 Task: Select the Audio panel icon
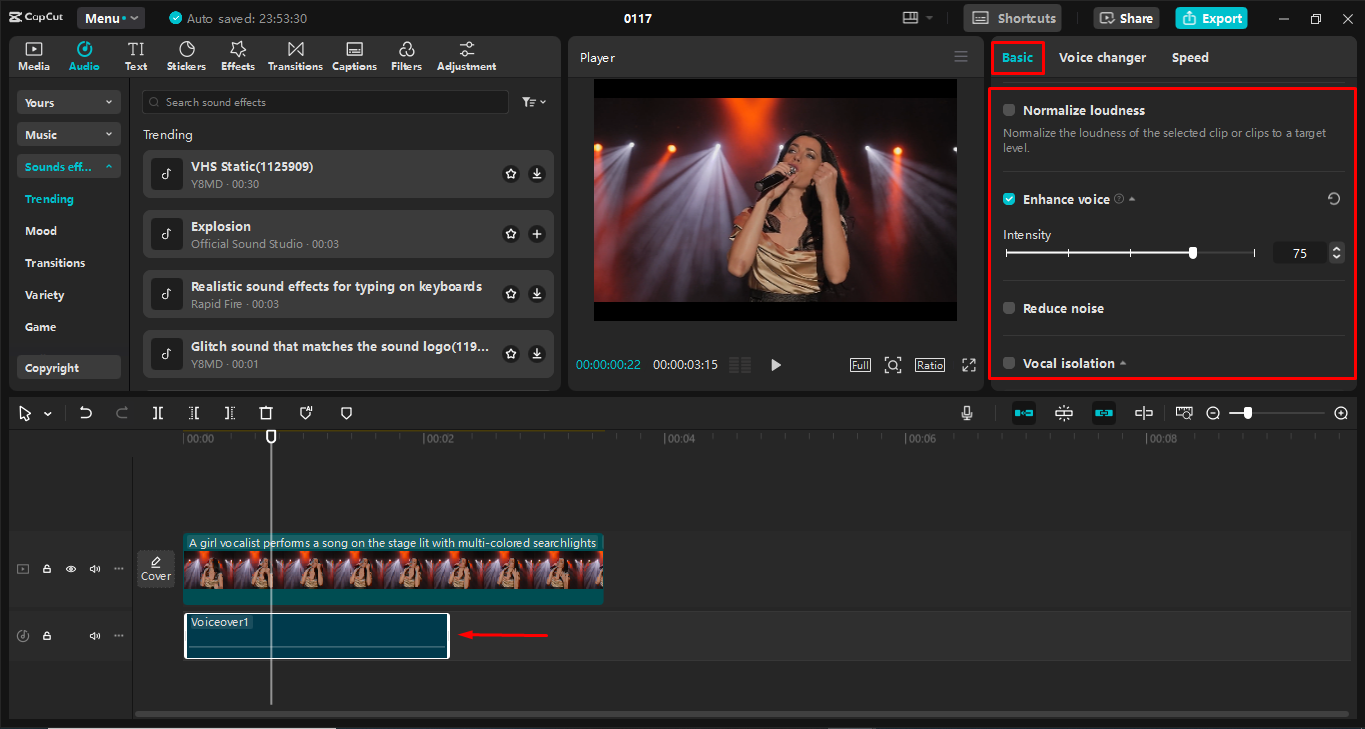pos(84,56)
